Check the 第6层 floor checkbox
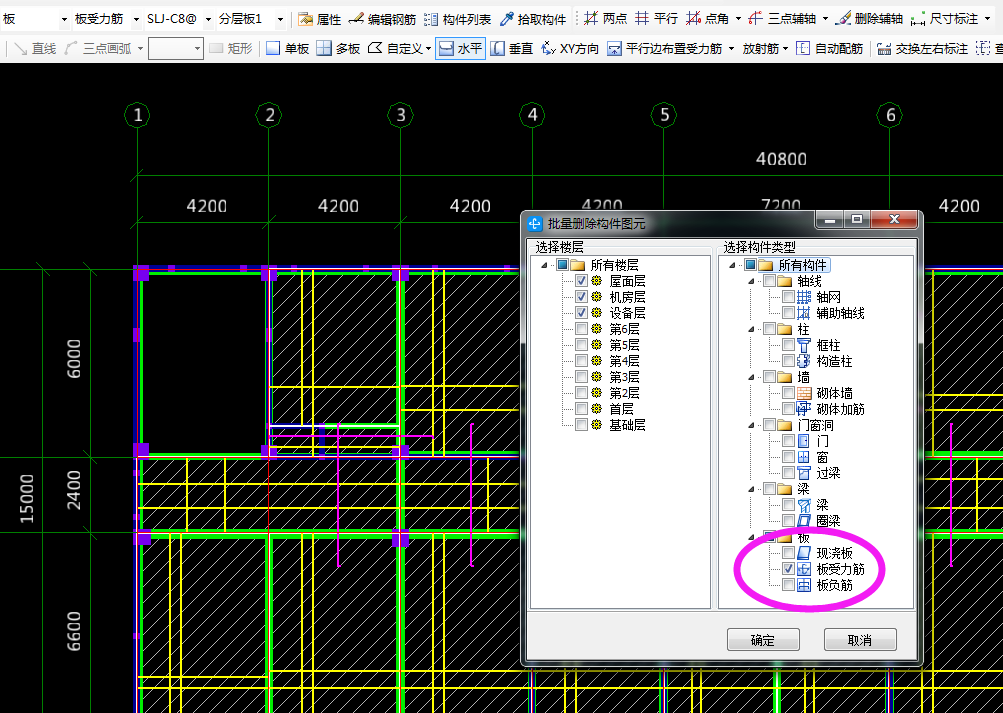The image size is (1003, 713). tap(581, 329)
